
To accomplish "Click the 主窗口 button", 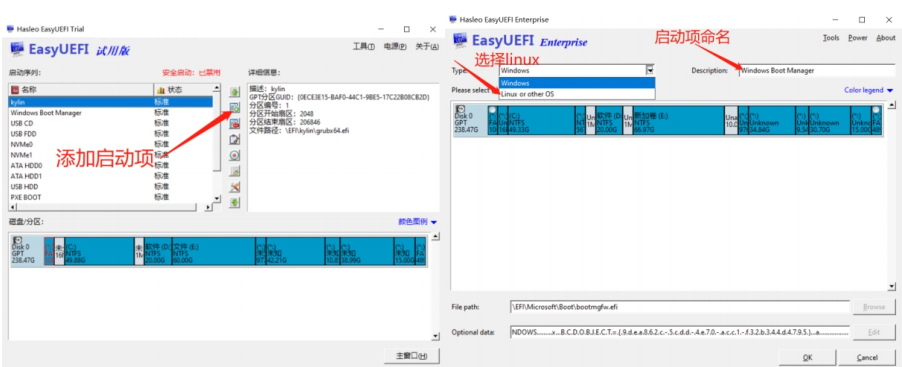I will (411, 355).
